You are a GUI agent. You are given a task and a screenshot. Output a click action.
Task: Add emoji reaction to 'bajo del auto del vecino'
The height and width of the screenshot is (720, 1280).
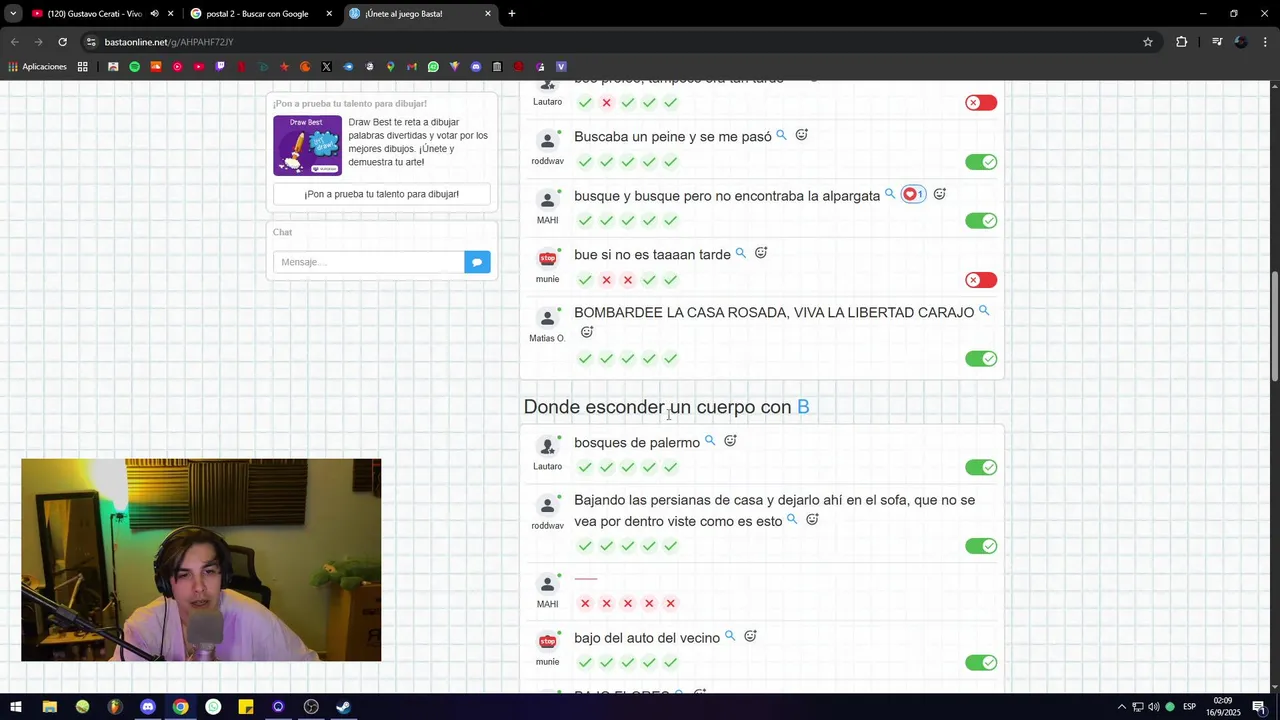[x=750, y=636]
